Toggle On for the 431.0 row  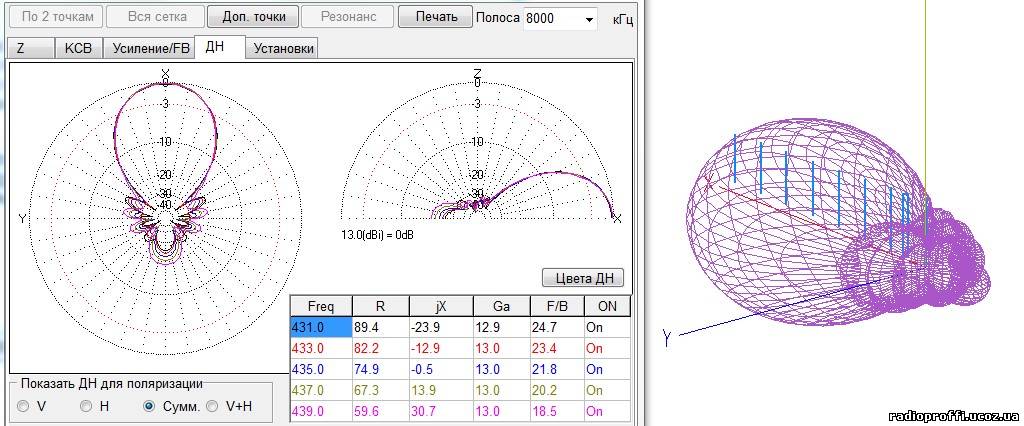click(x=607, y=327)
